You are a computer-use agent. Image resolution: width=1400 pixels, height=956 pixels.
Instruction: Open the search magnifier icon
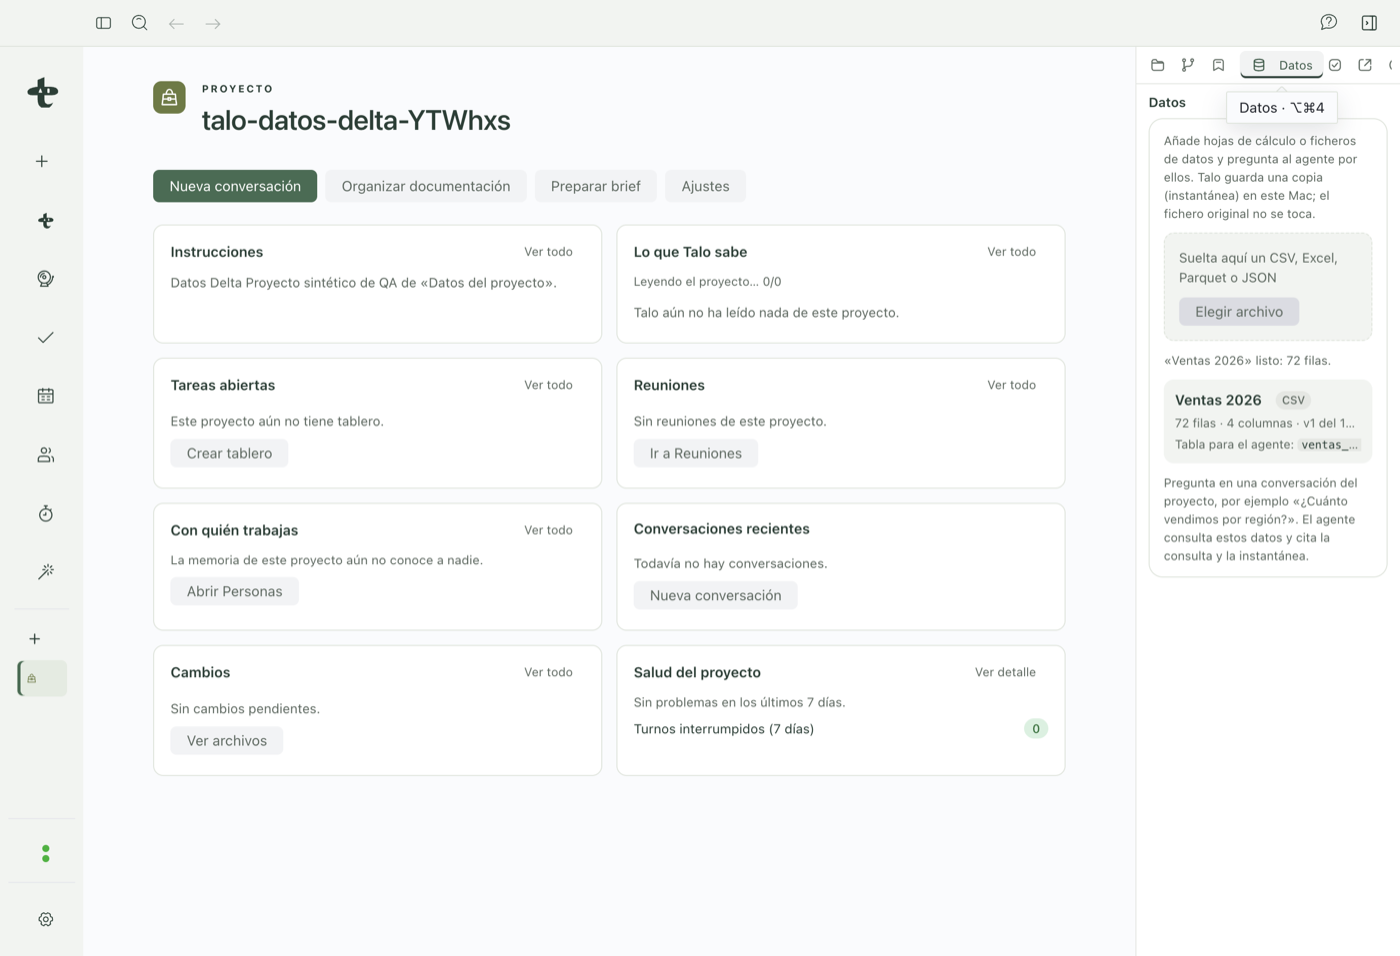click(140, 23)
